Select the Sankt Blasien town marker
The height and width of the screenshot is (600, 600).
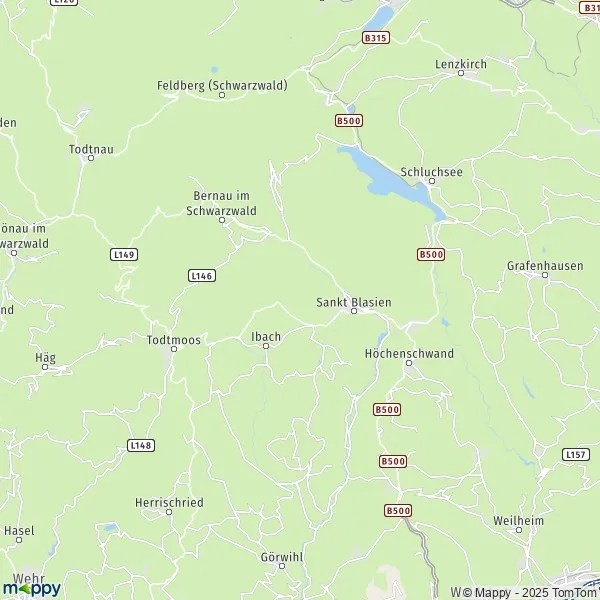click(x=354, y=311)
